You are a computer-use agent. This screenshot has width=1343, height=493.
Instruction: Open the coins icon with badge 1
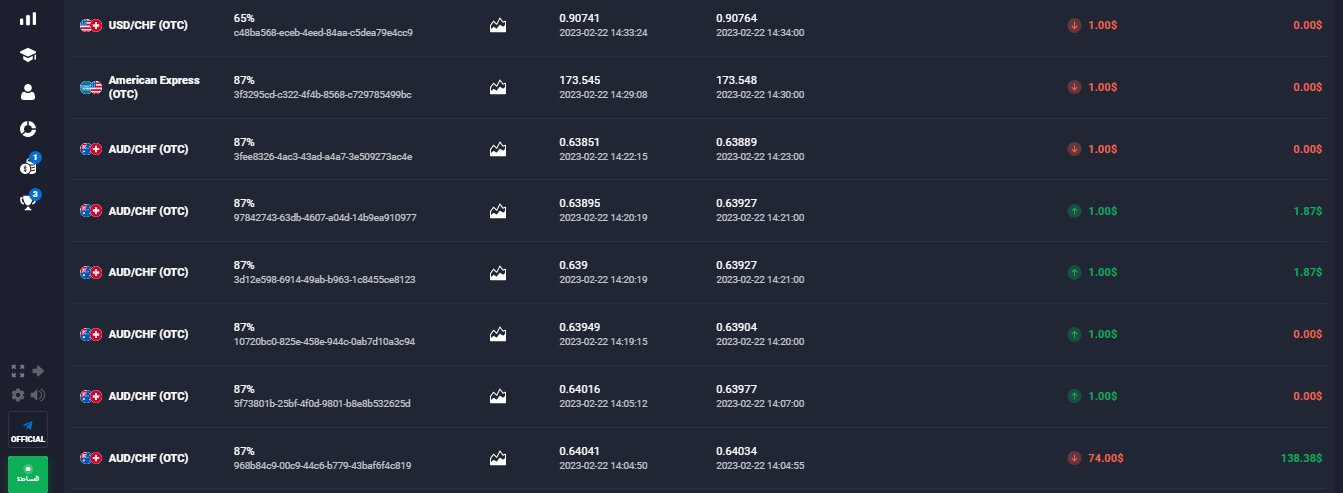(x=28, y=167)
